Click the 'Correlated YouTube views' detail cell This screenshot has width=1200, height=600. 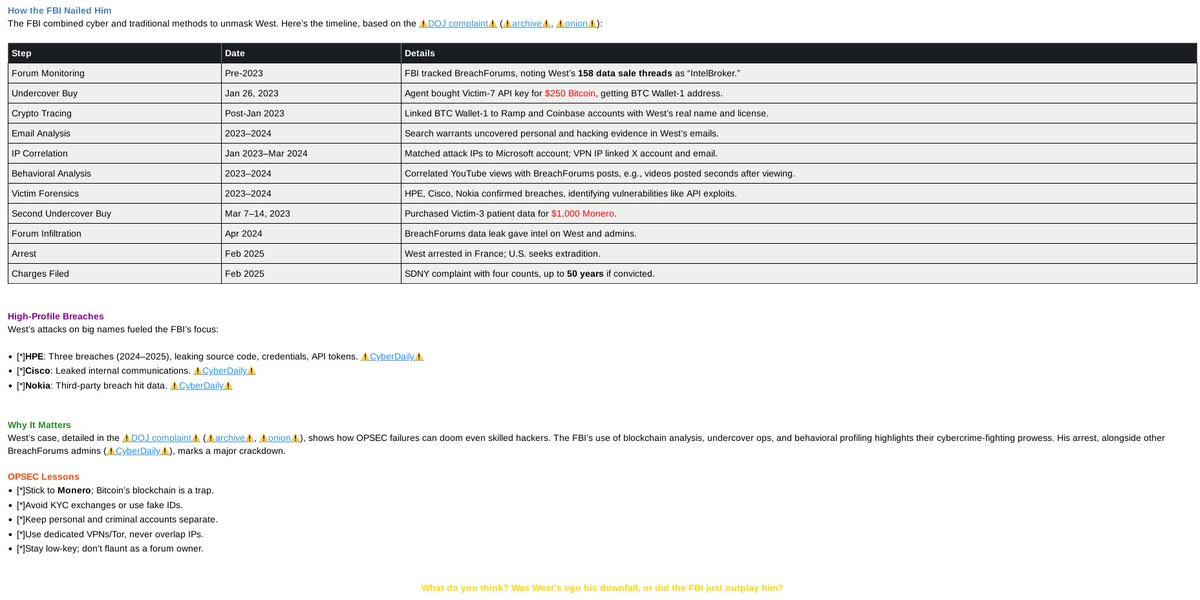tap(798, 173)
